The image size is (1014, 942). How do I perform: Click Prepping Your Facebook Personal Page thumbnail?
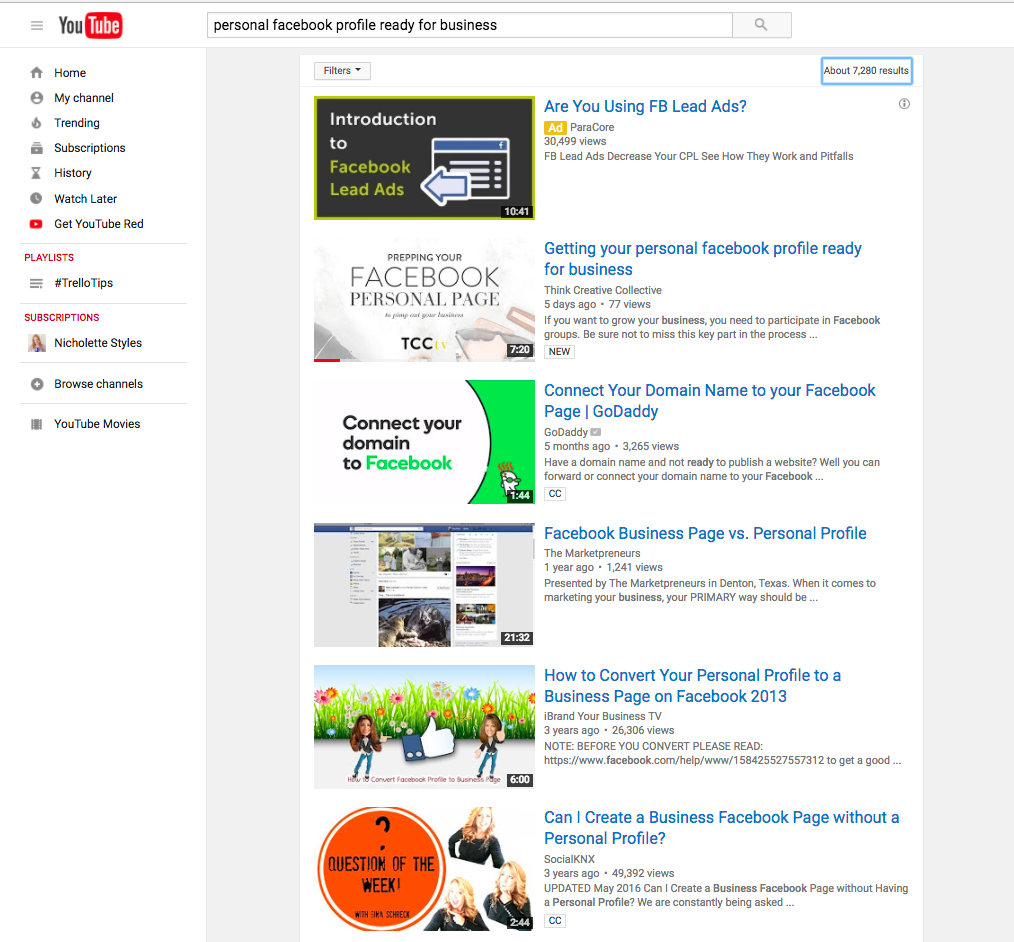[424, 300]
